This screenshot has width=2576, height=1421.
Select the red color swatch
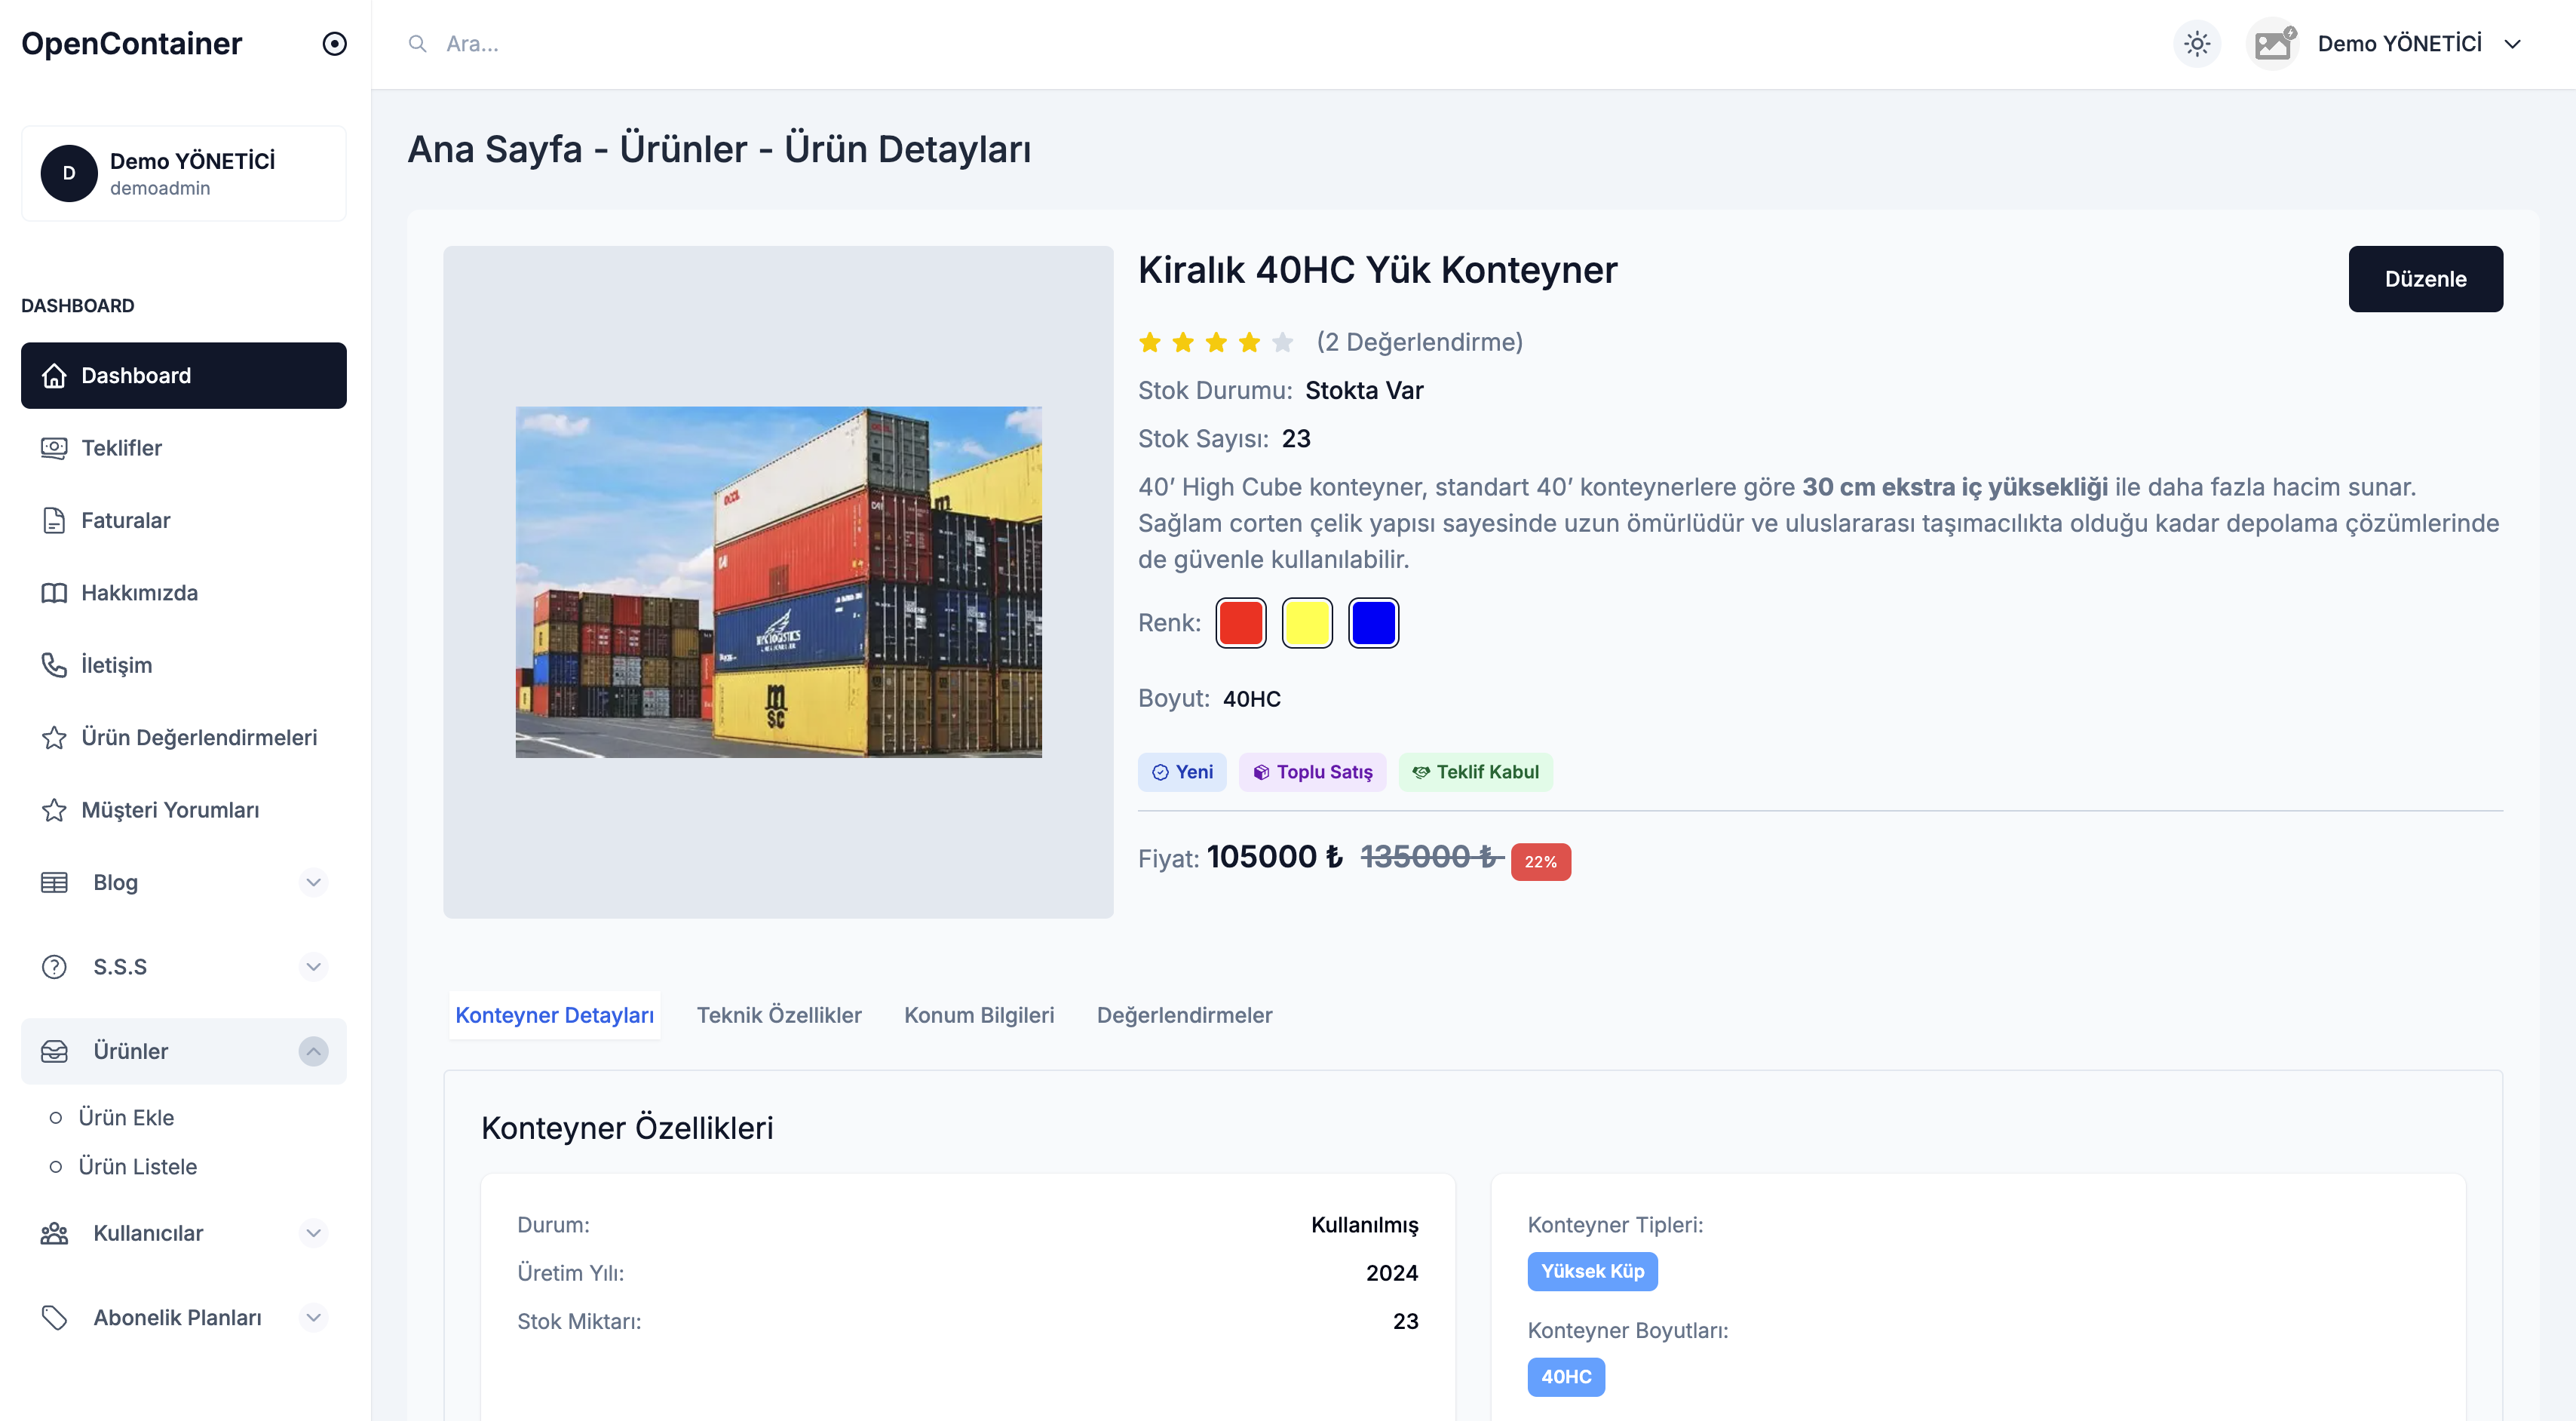coord(1241,622)
